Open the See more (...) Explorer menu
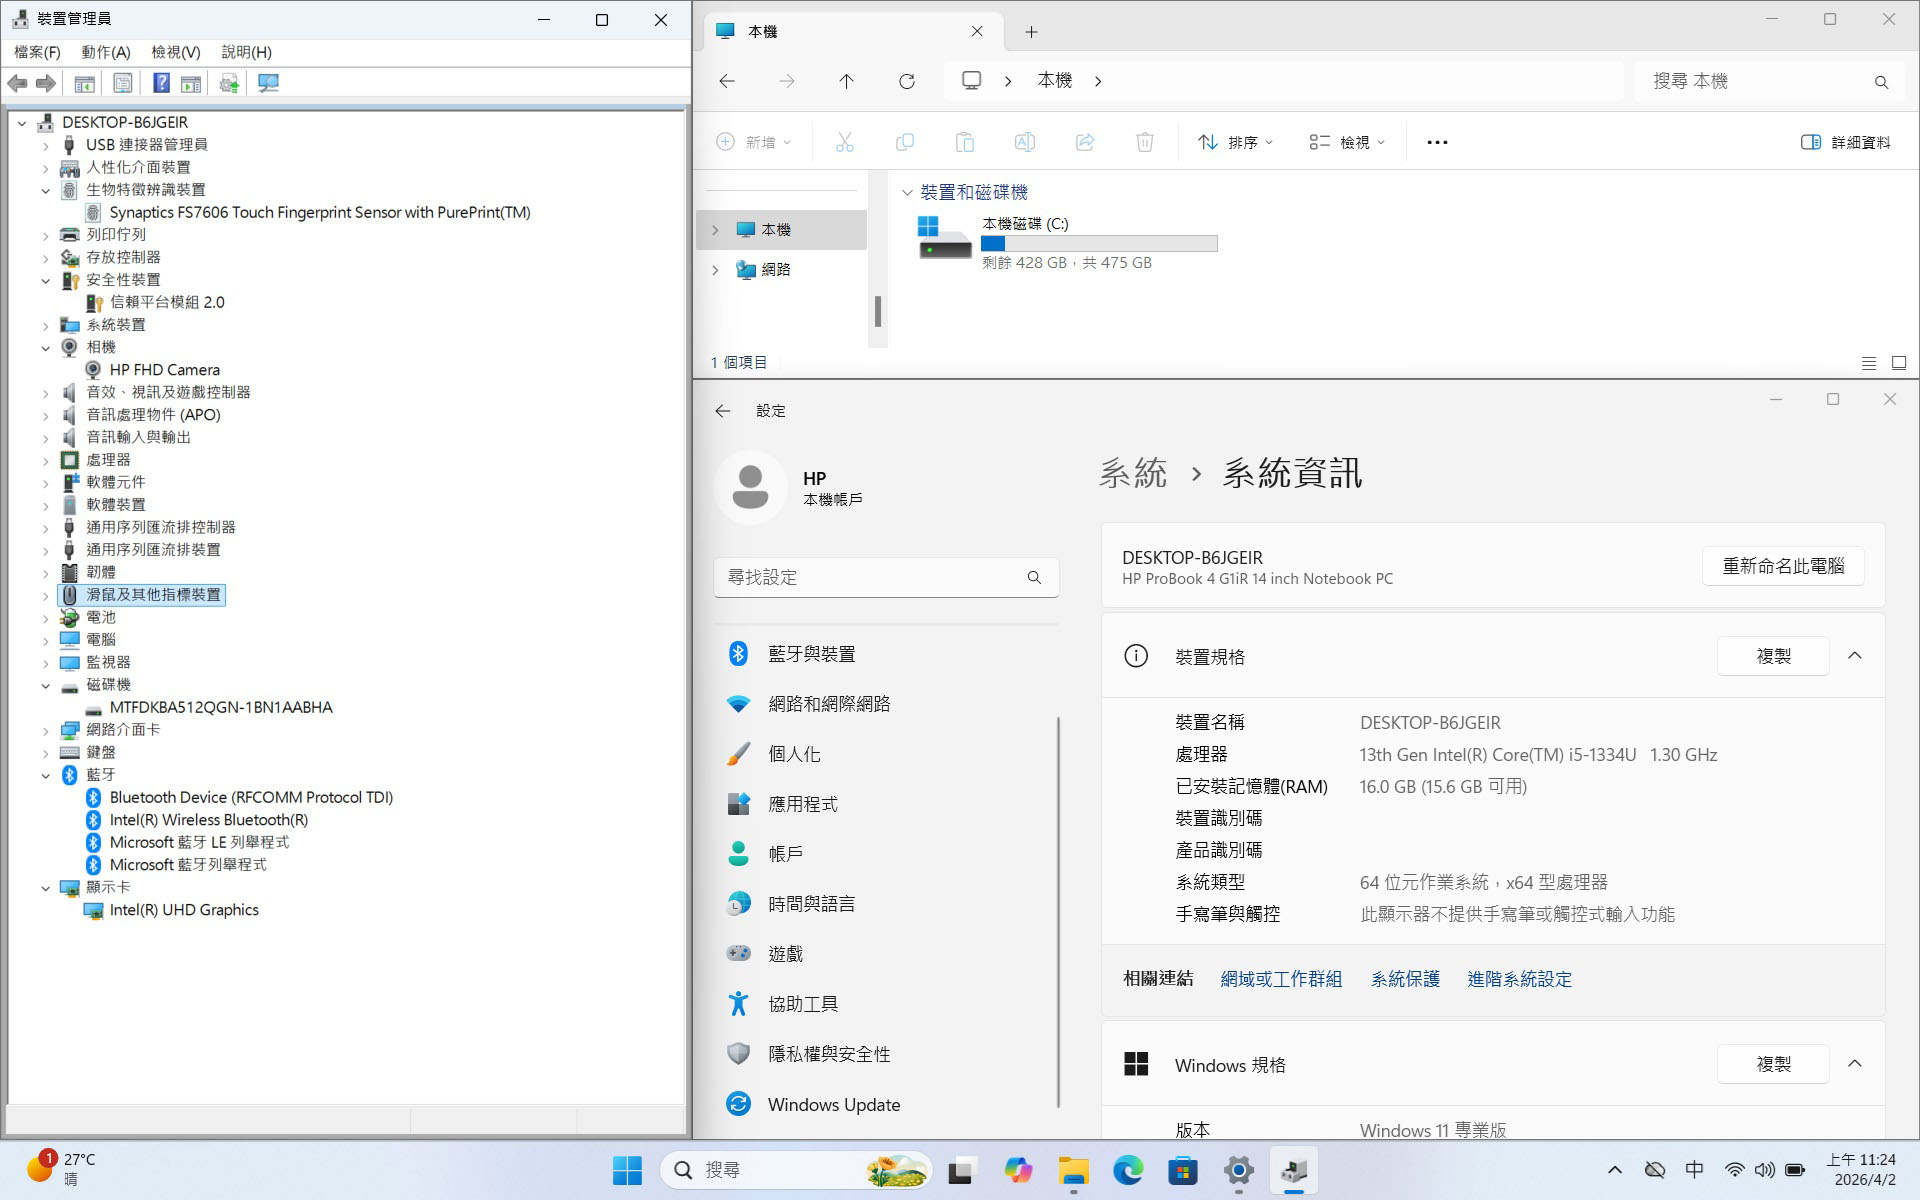This screenshot has width=1920, height=1200. click(1437, 142)
